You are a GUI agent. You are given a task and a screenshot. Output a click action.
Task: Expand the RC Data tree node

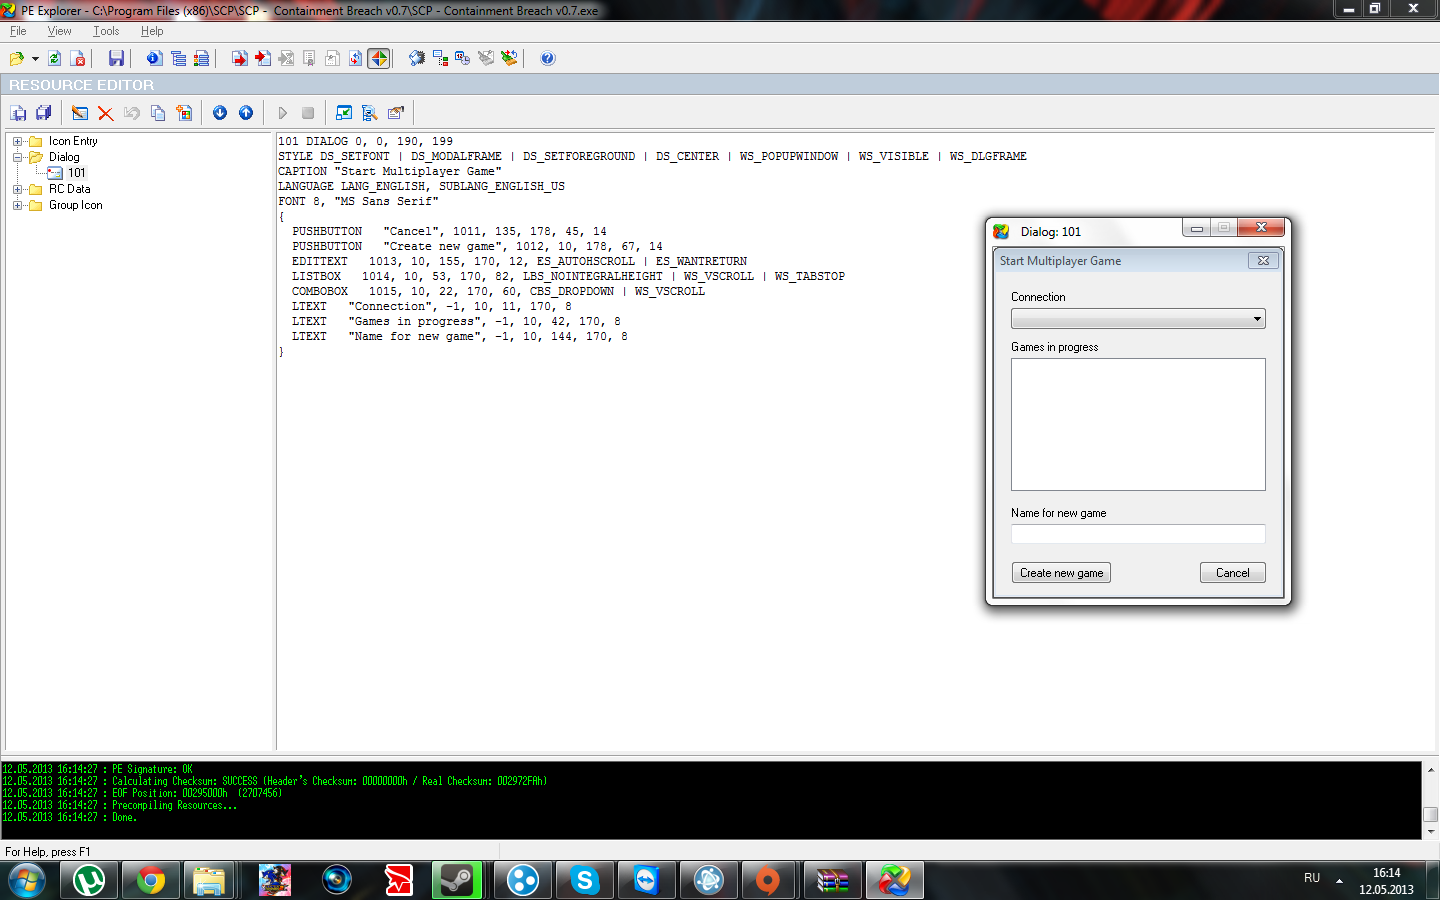click(x=17, y=189)
